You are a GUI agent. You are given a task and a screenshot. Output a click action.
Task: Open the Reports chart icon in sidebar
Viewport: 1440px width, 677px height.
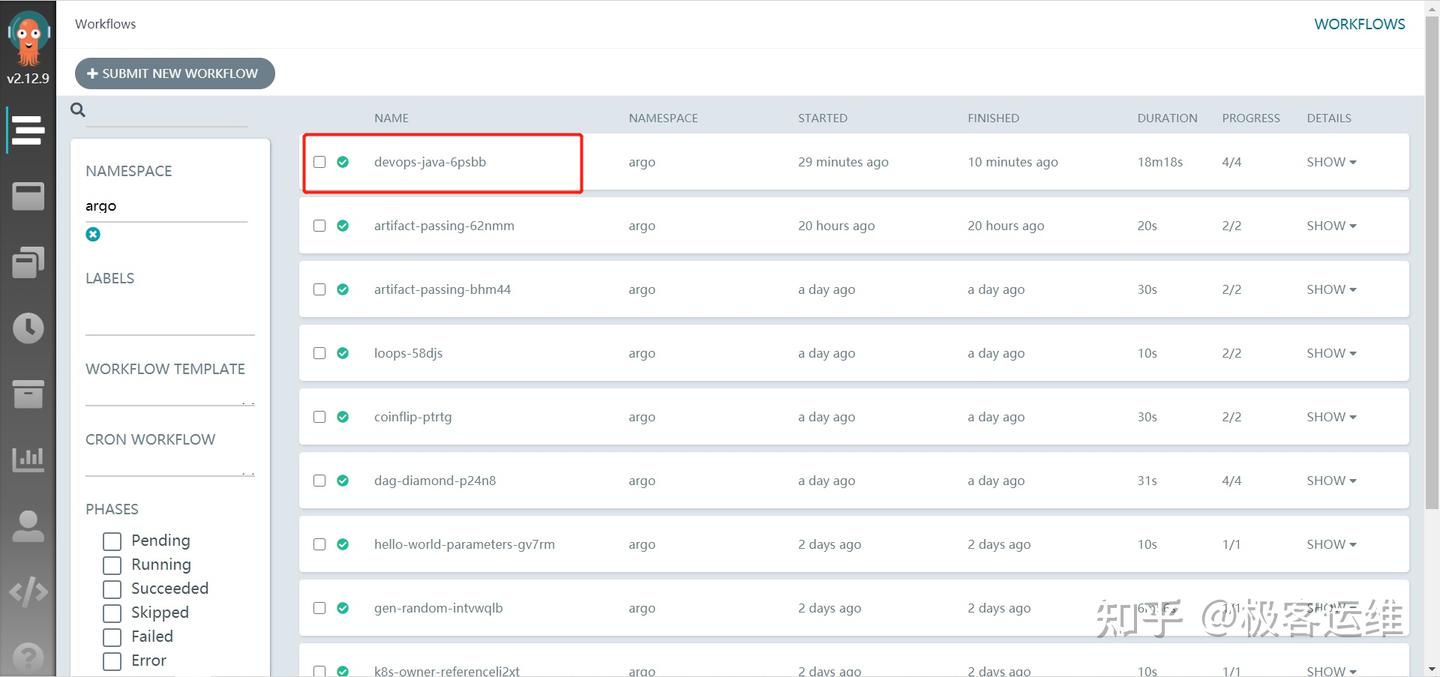tap(27, 458)
